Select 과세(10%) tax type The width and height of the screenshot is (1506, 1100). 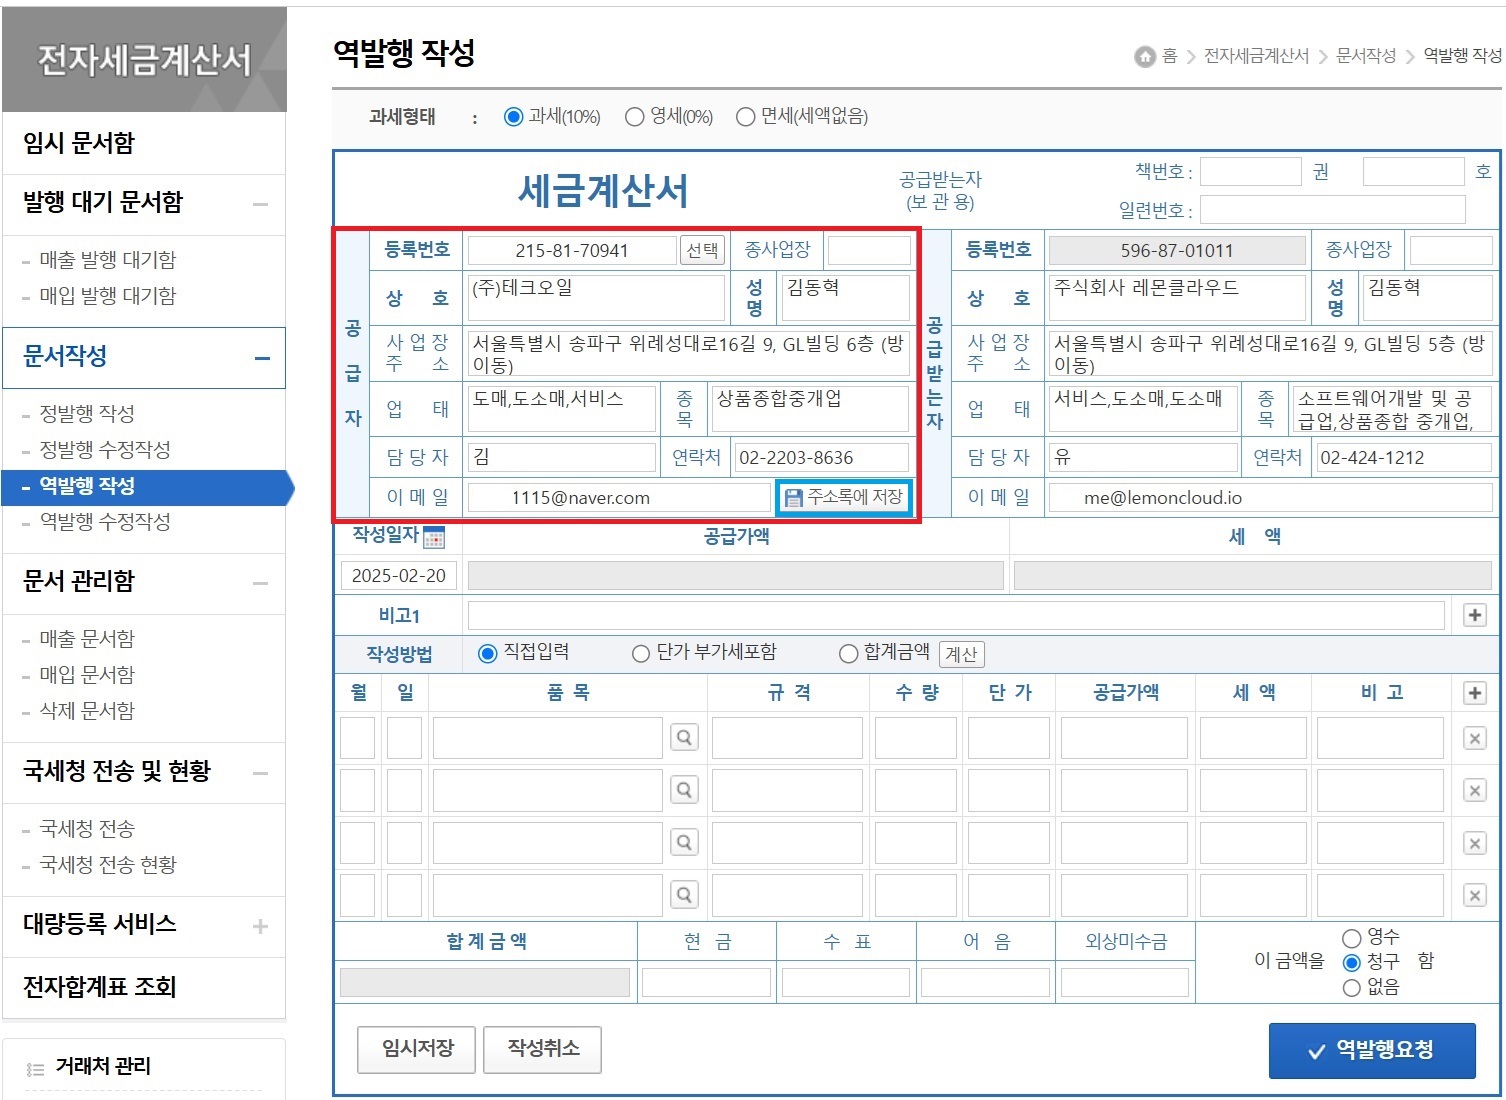tap(514, 117)
